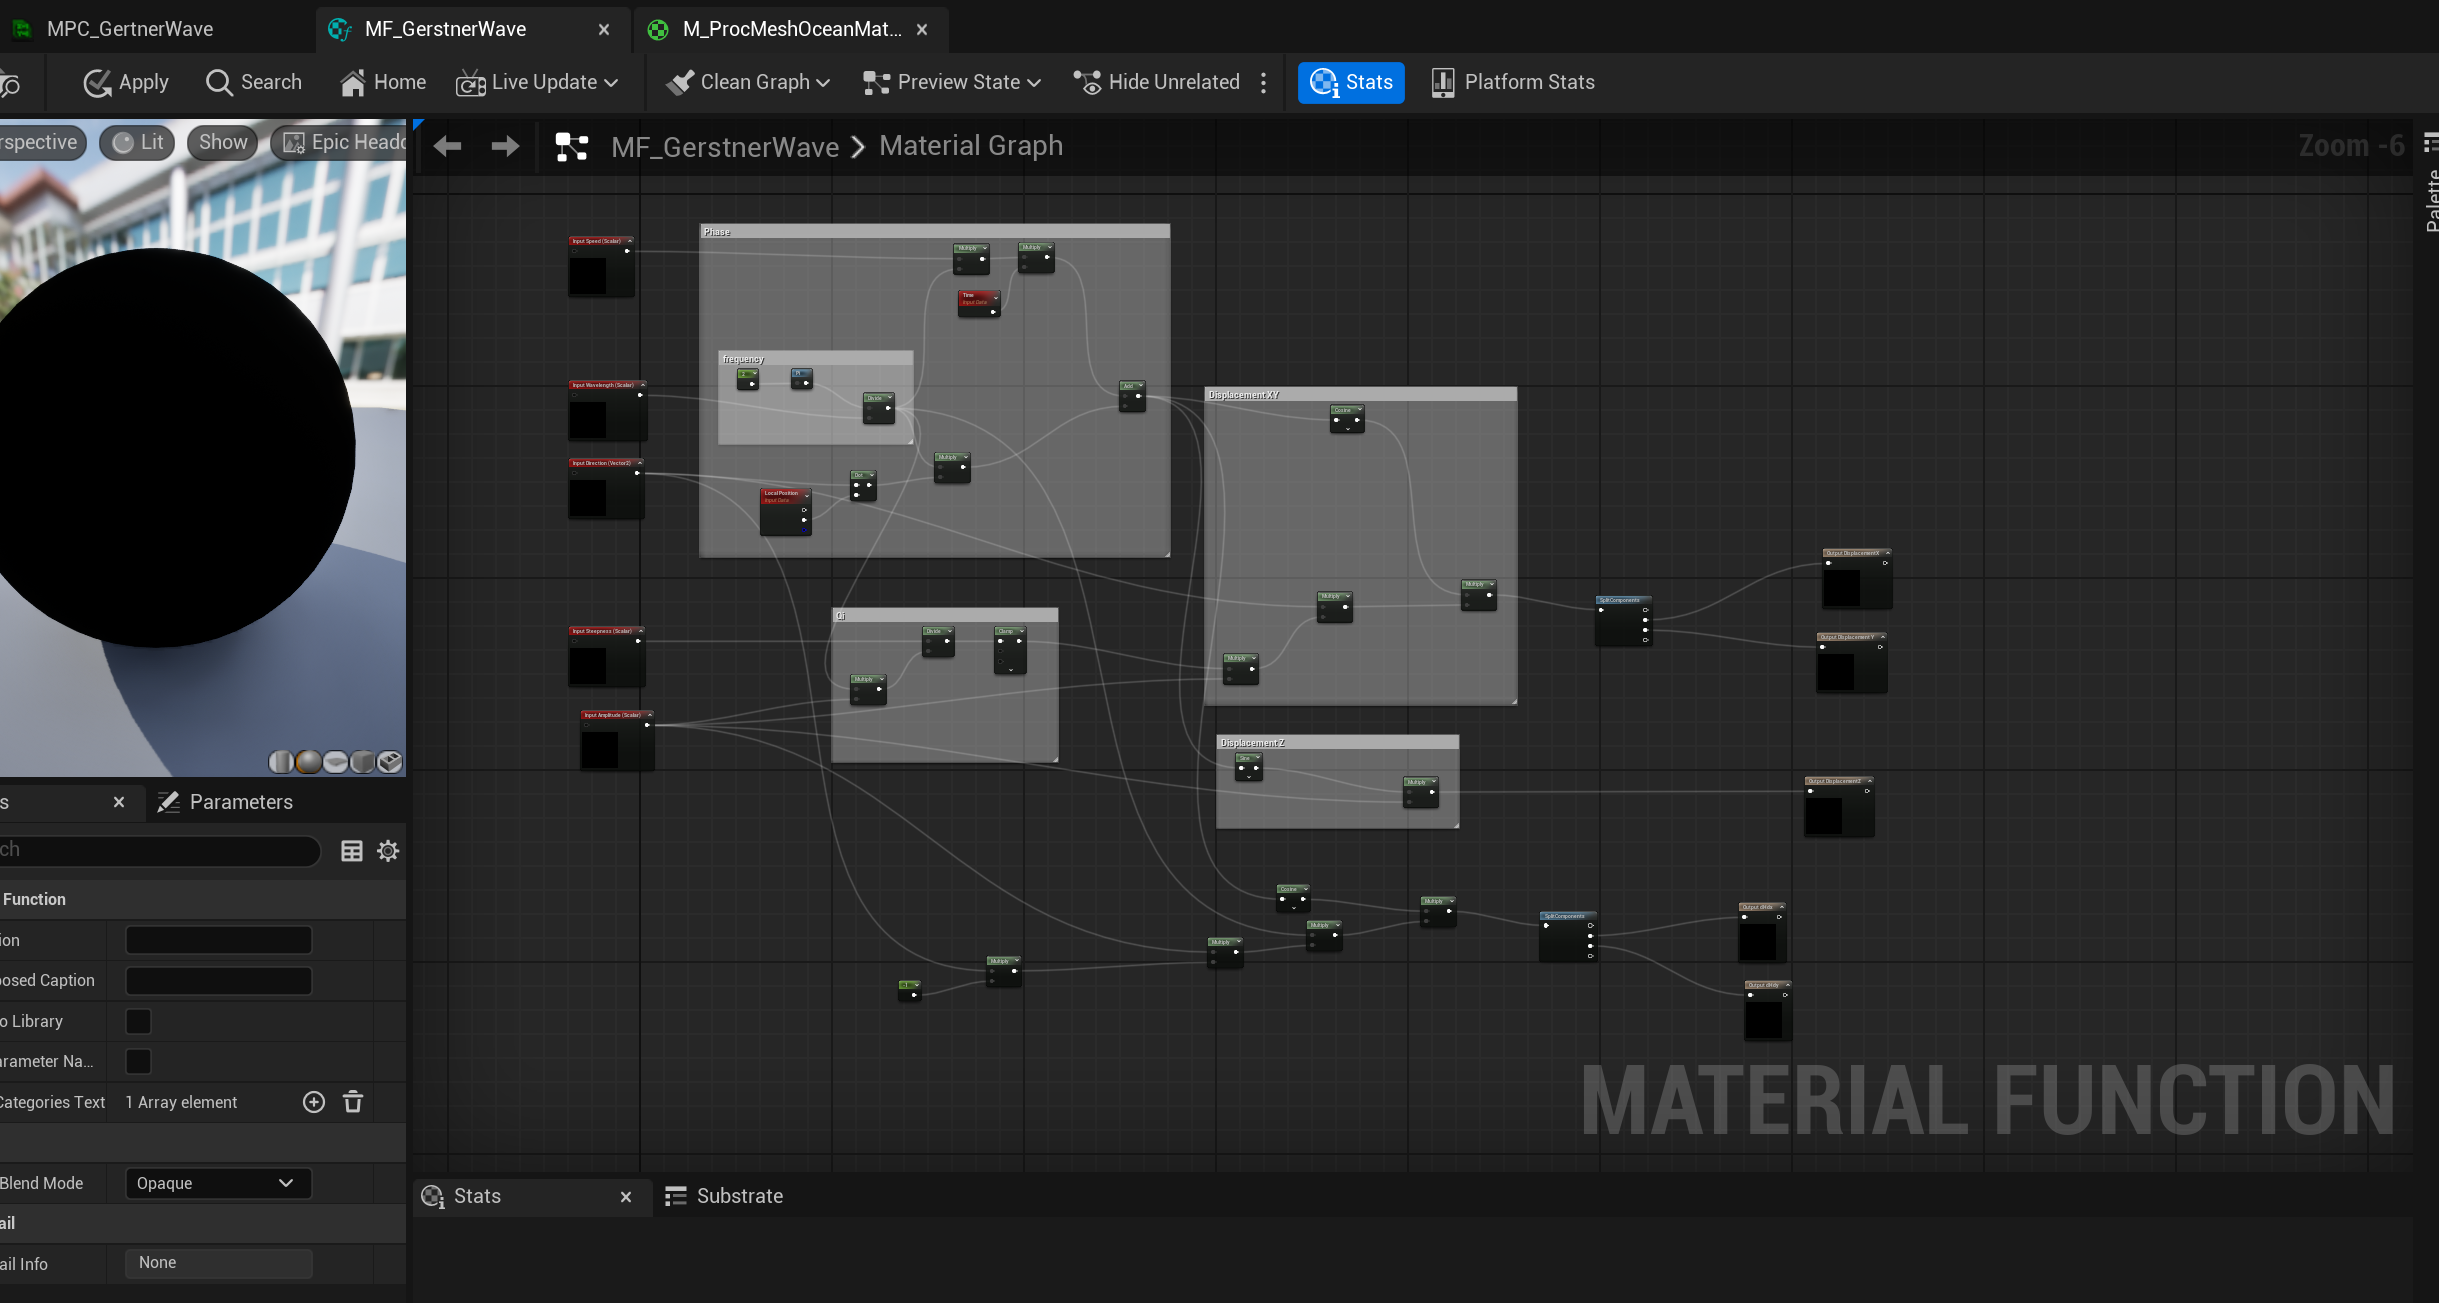Add an array element with the plus icon
2439x1303 pixels.
(x=314, y=1102)
